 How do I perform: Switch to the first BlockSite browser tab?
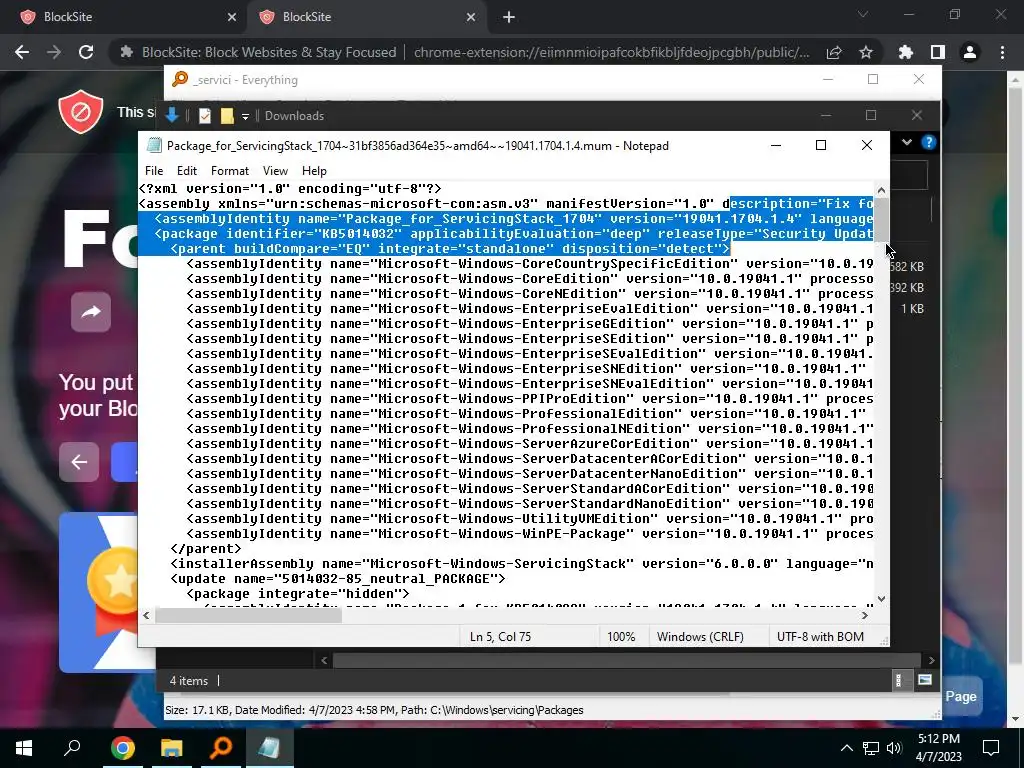(124, 17)
